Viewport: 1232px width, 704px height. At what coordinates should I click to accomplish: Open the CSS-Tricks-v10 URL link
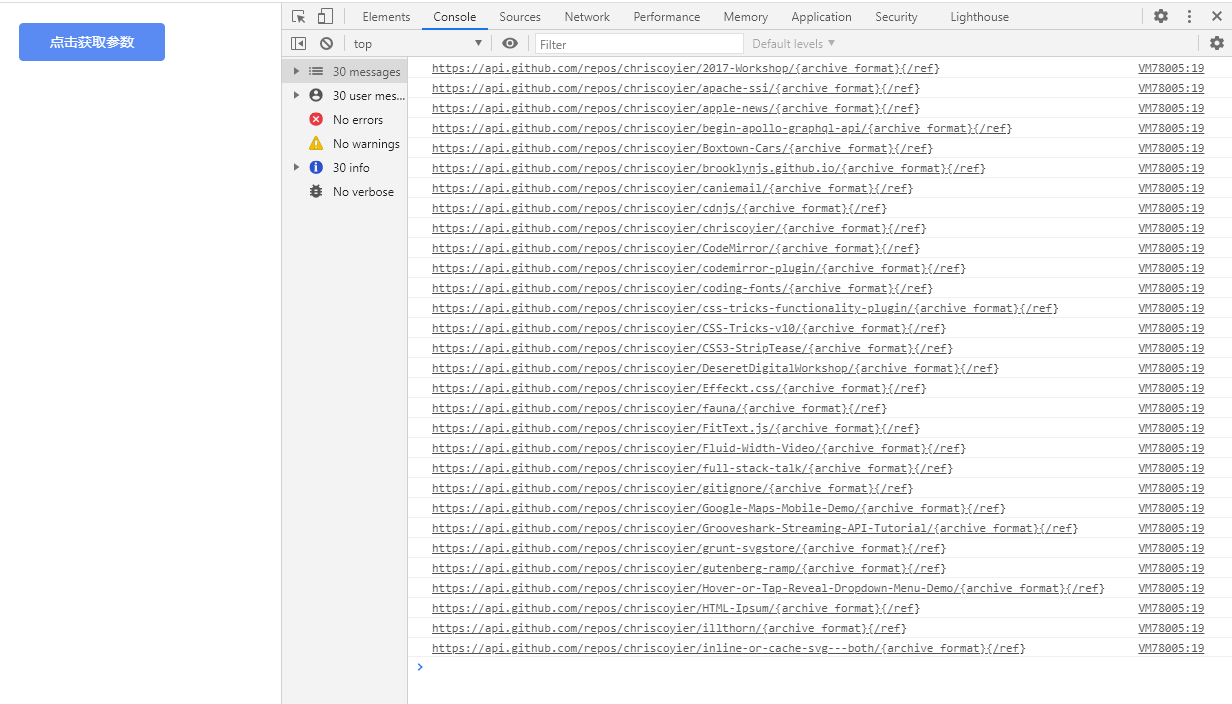coord(689,328)
